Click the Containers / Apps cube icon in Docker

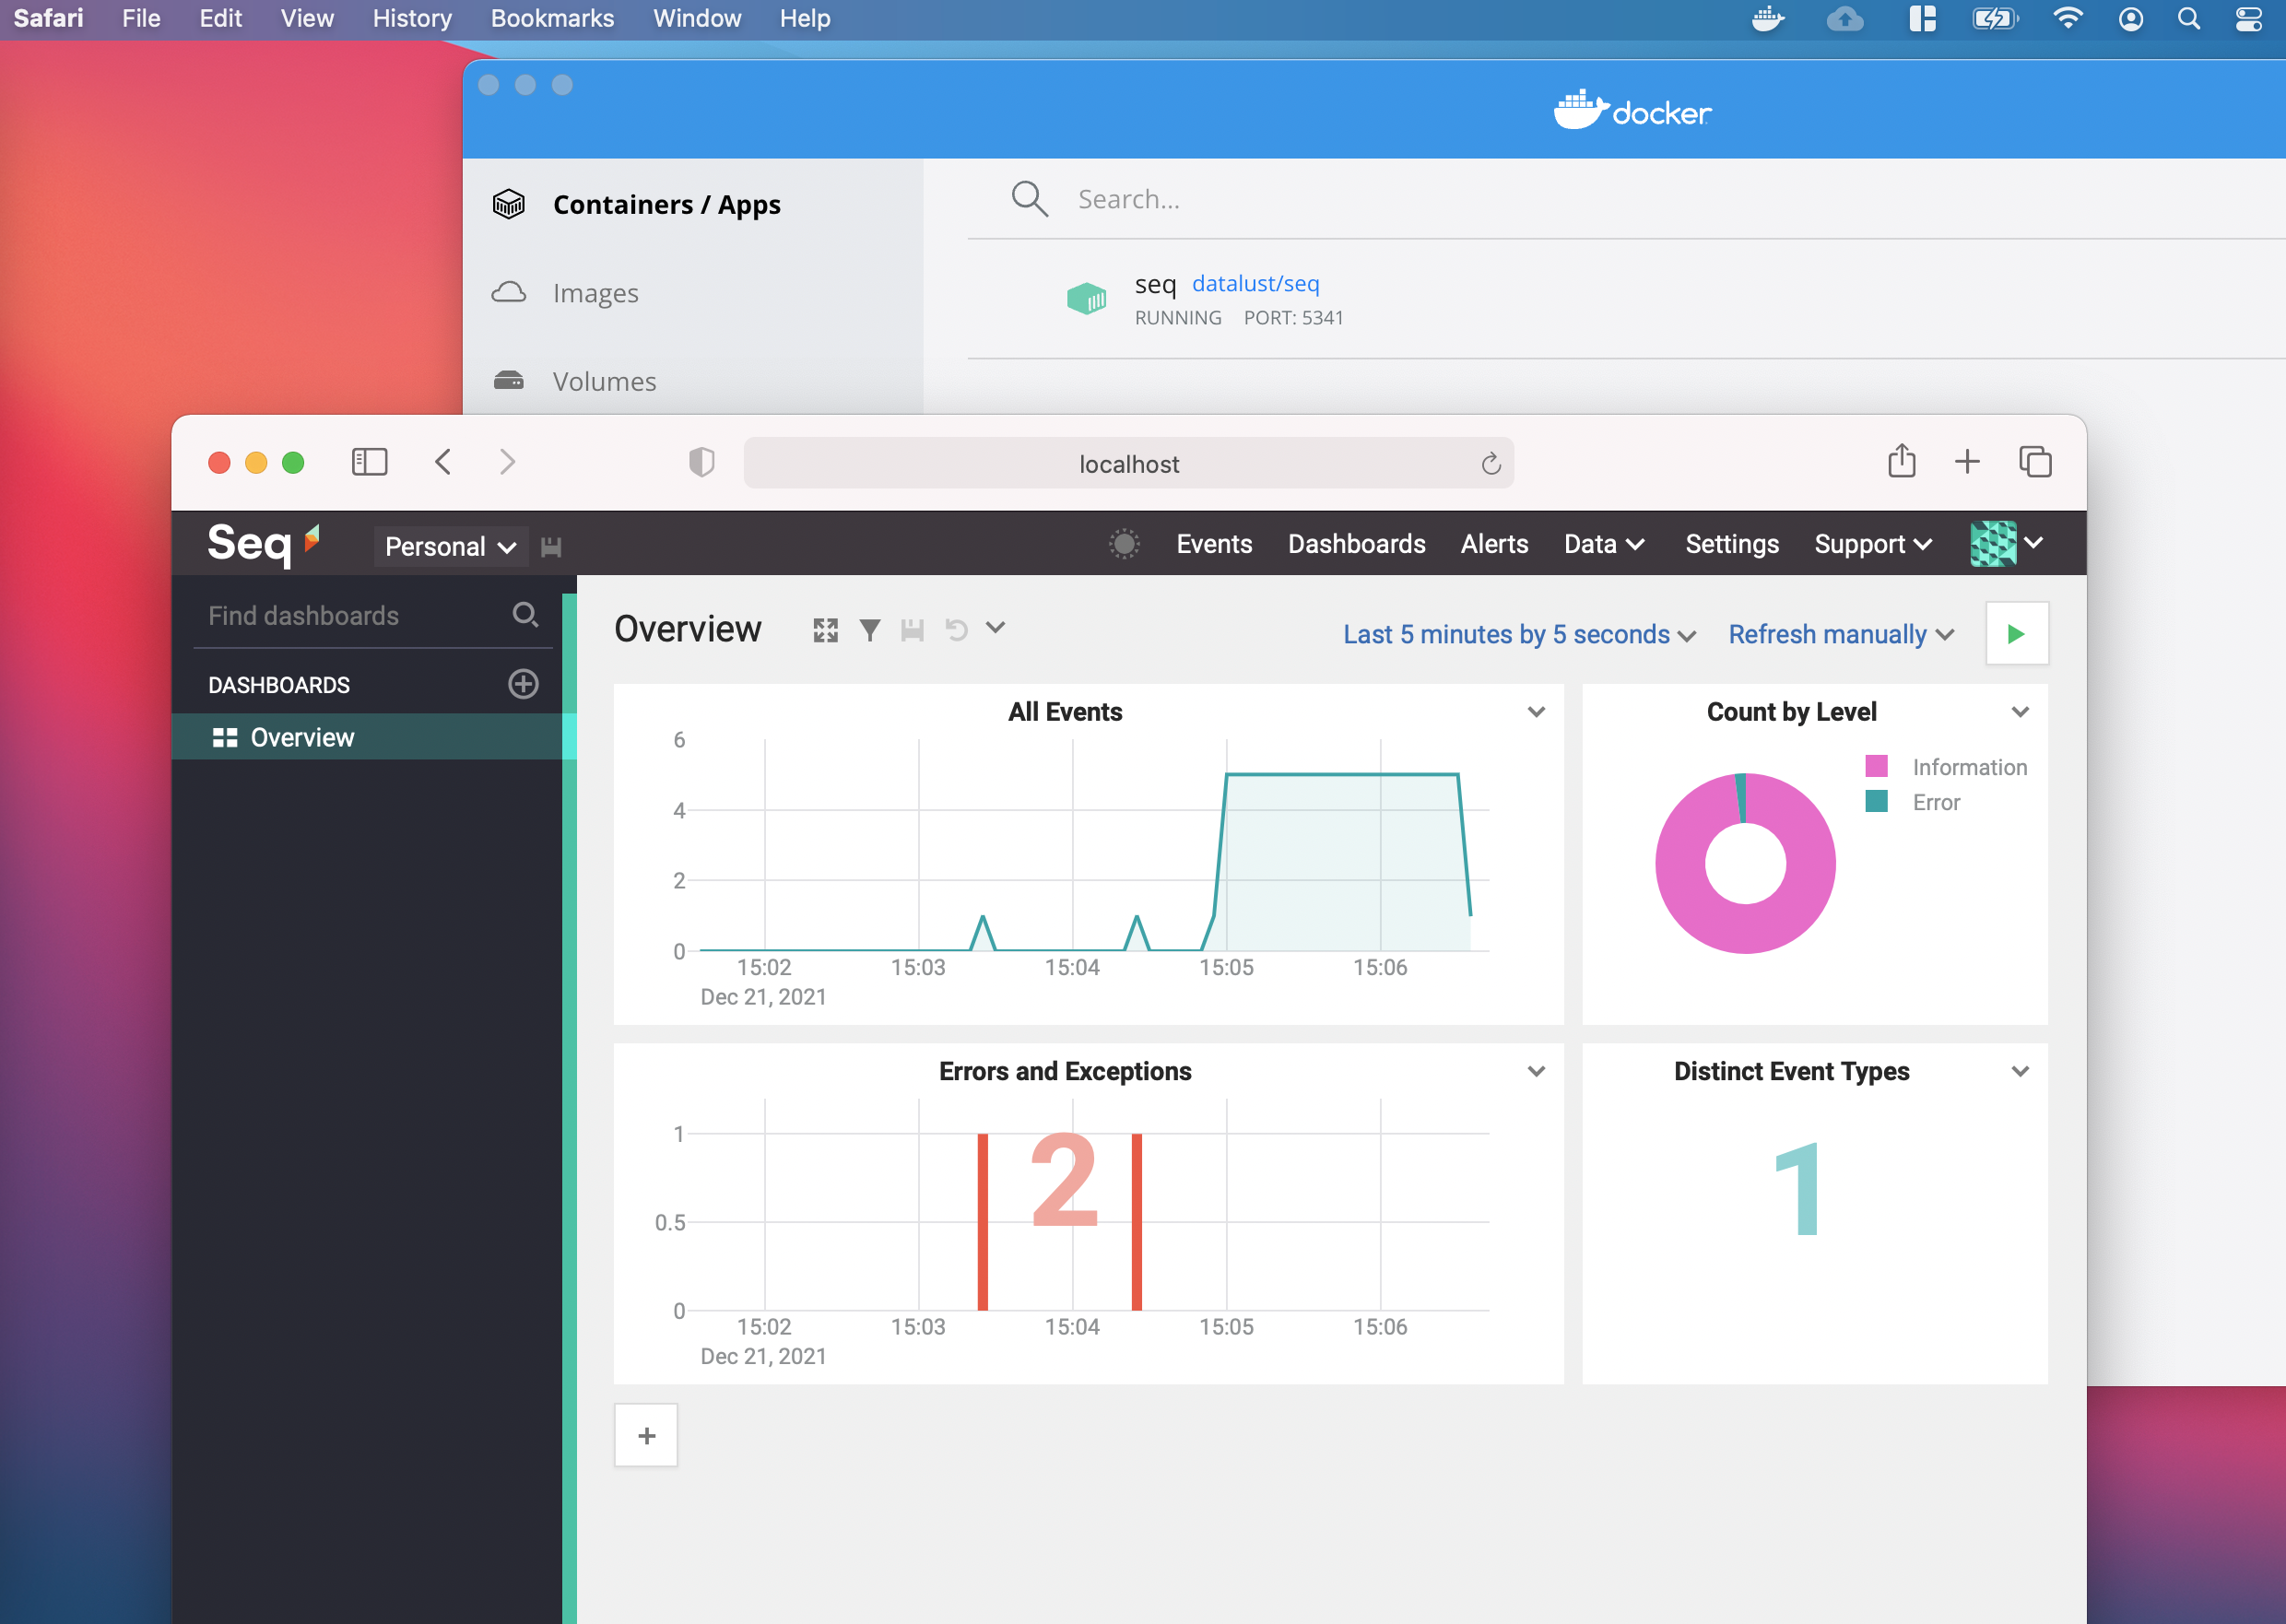point(509,204)
